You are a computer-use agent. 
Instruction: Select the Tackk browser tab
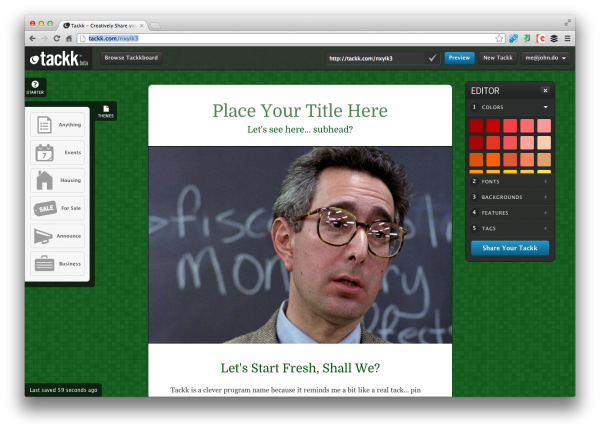[103, 26]
